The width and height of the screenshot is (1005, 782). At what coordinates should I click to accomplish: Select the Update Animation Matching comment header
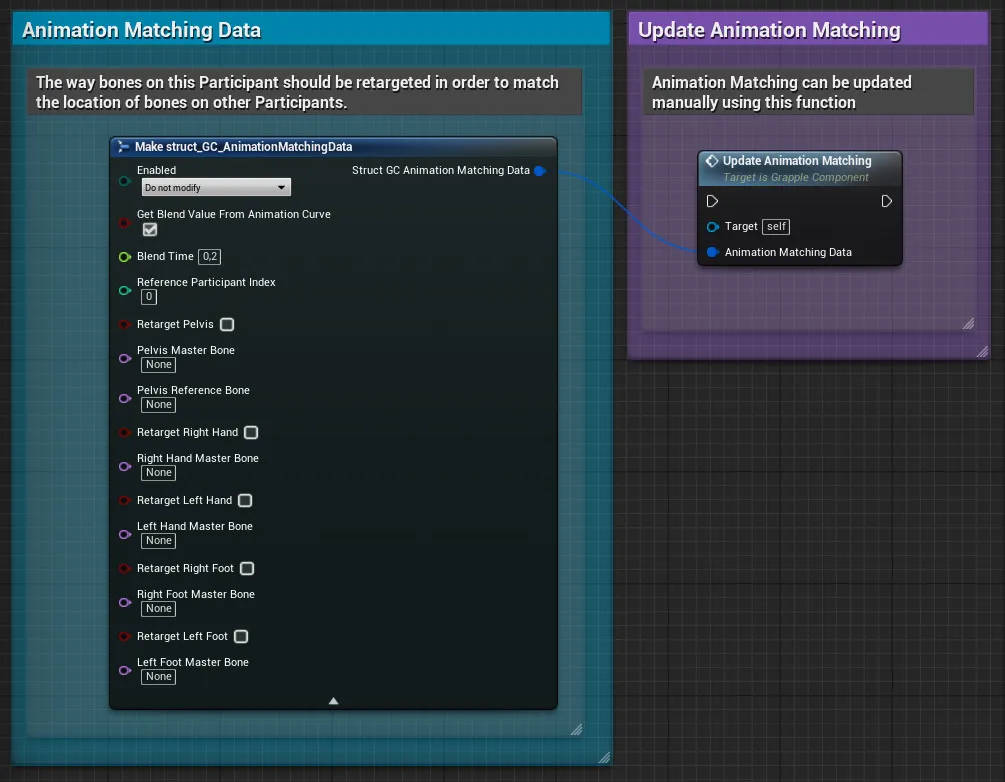[808, 29]
